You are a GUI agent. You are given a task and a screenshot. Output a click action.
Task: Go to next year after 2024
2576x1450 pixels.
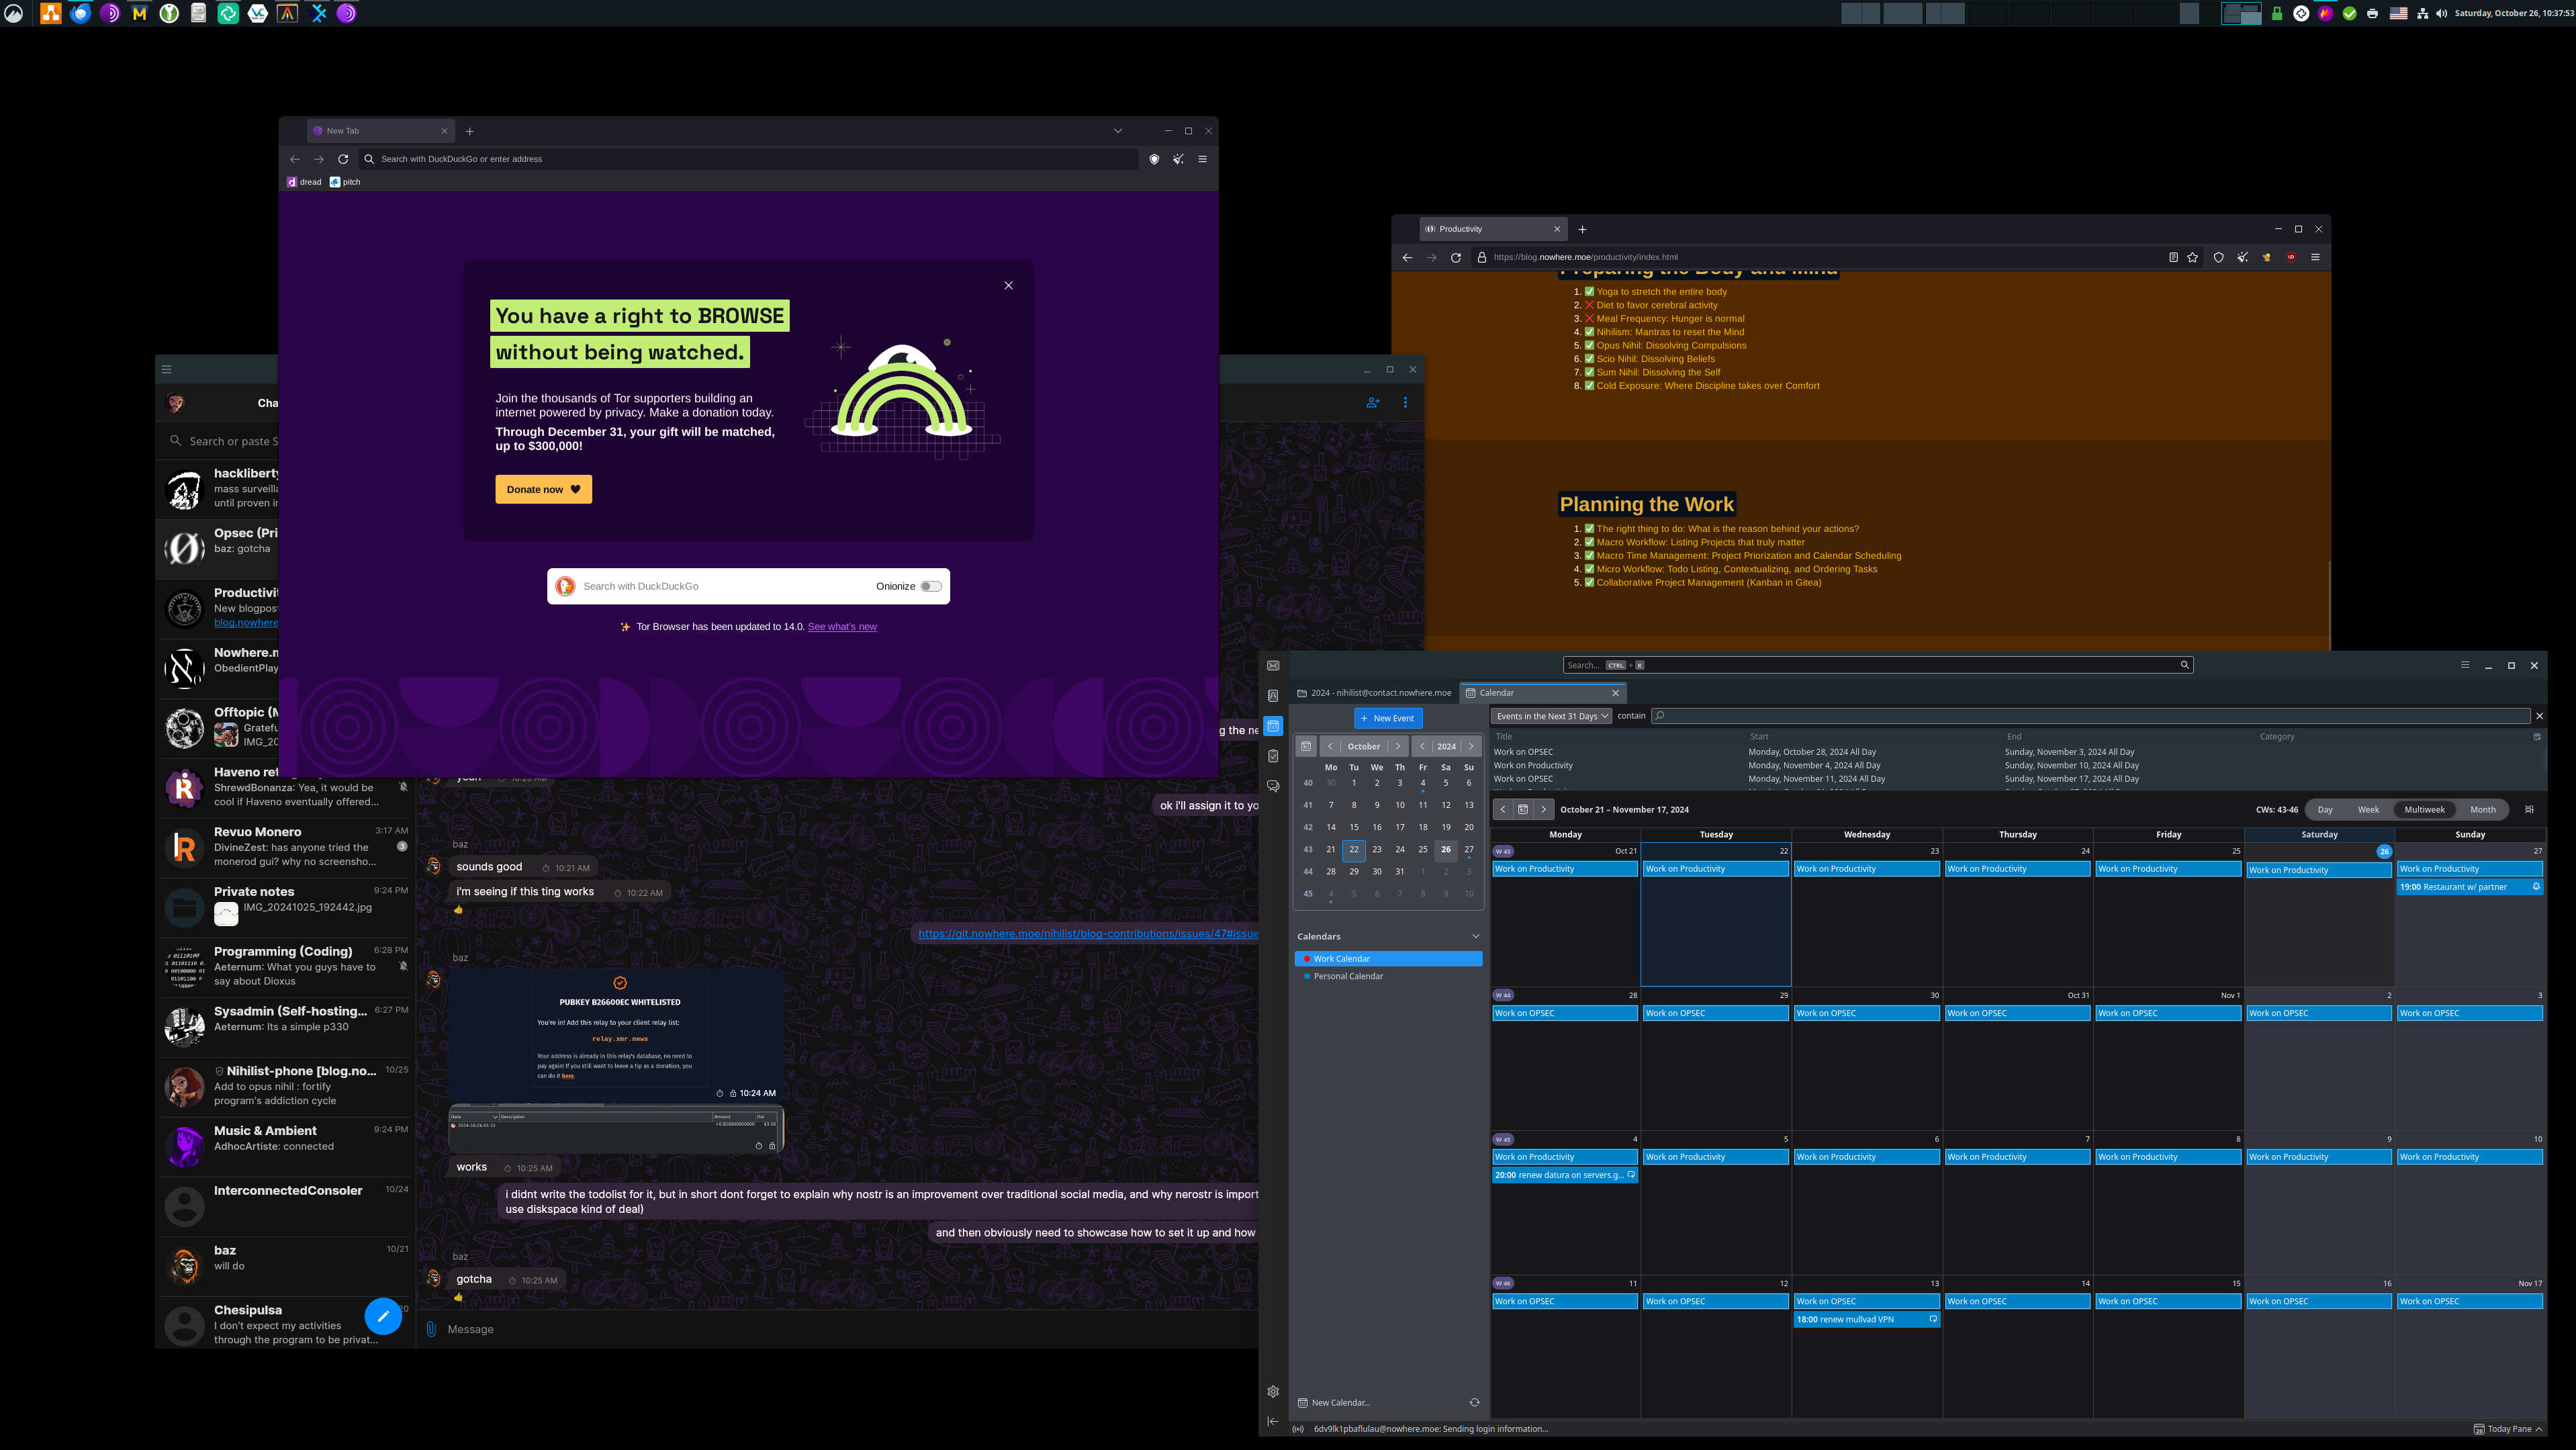pos(1471,747)
